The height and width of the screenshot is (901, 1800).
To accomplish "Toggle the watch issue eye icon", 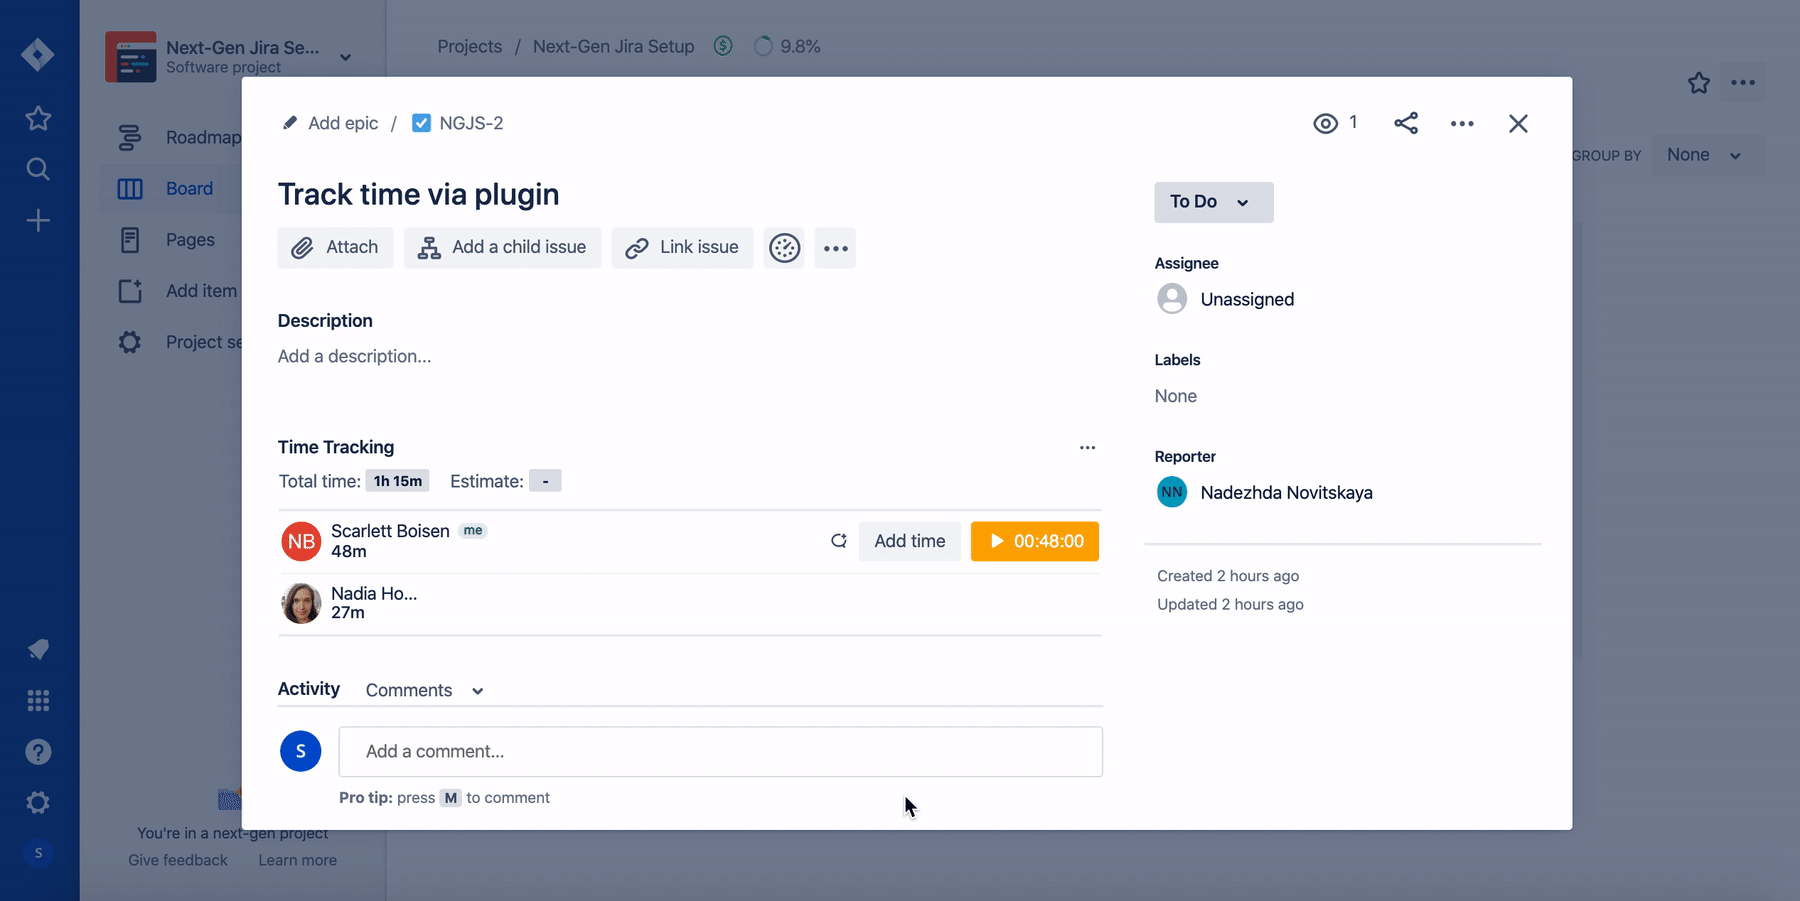I will [x=1326, y=123].
